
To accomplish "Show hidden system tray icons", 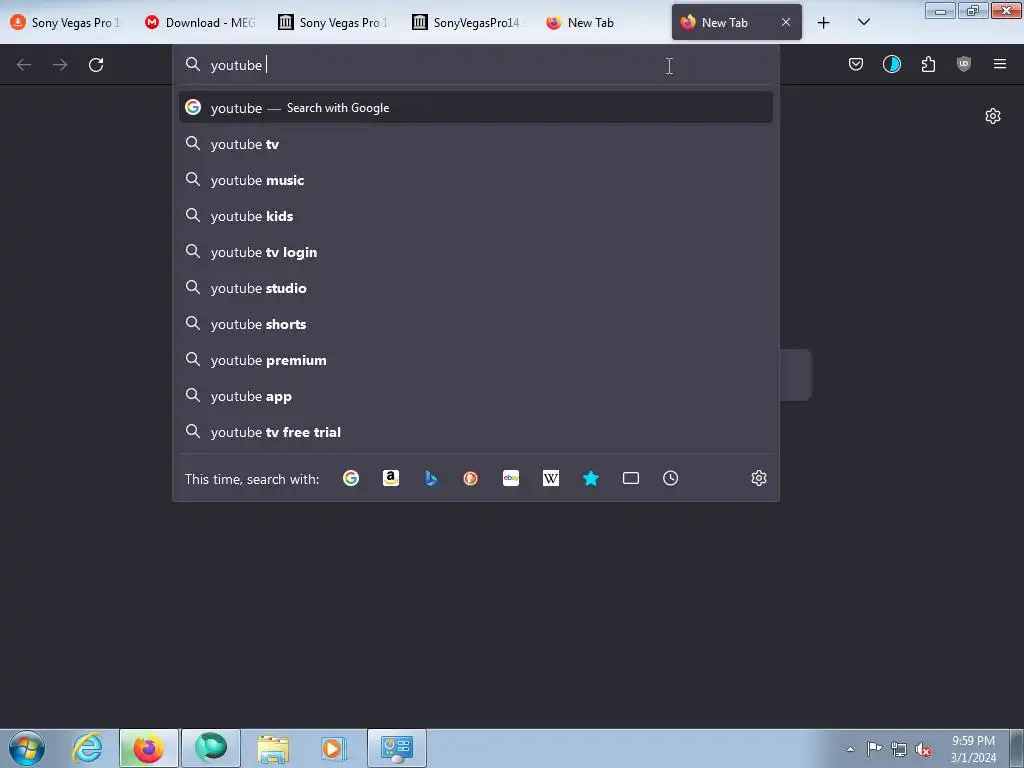I will 850,749.
